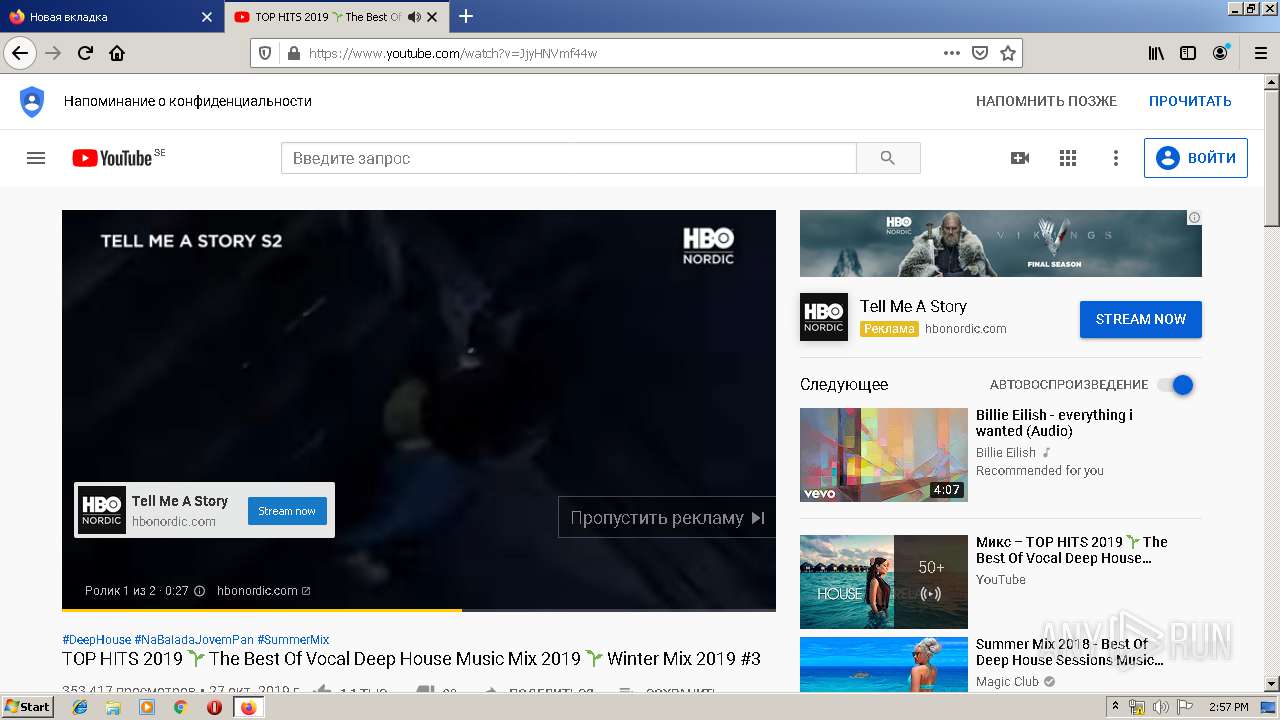Click the ВОЙТИ sign-in button
The height and width of the screenshot is (720, 1280).
tap(1196, 158)
